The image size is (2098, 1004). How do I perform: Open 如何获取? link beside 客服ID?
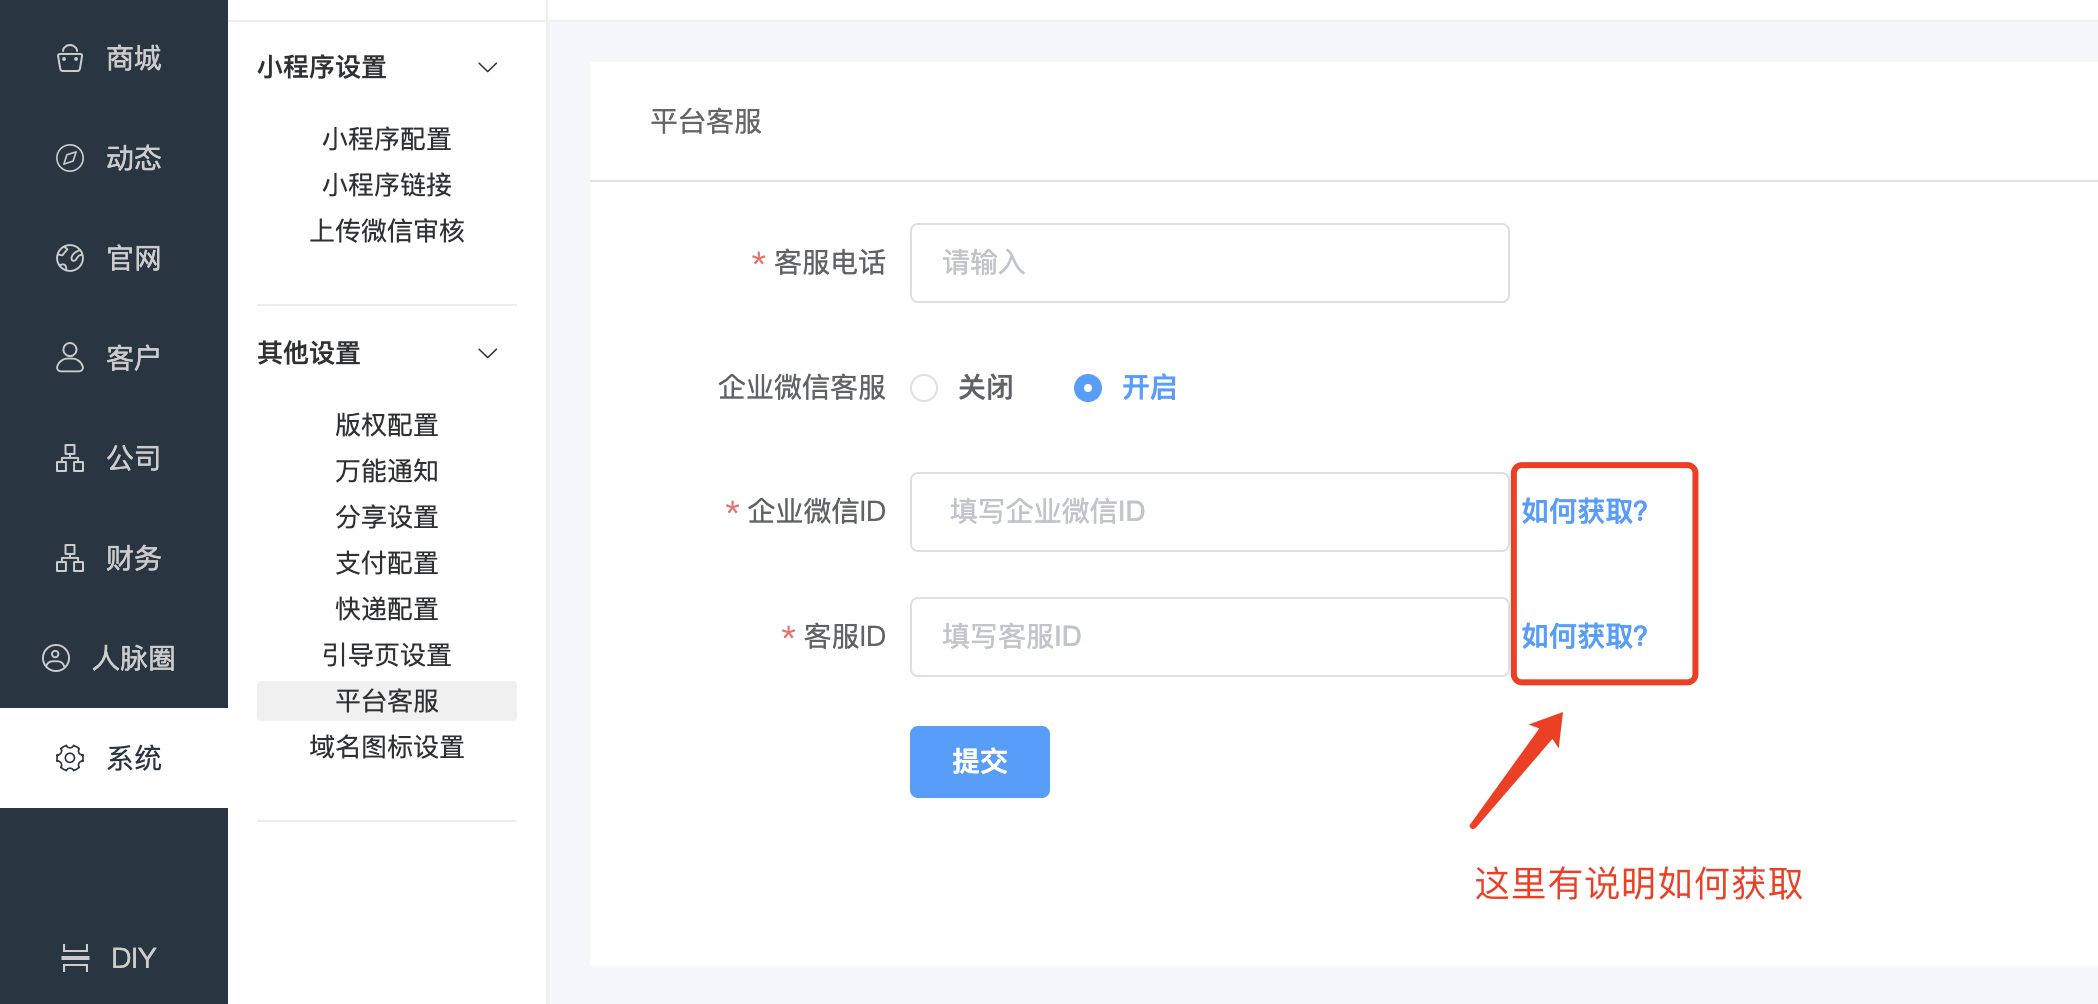click(1584, 636)
